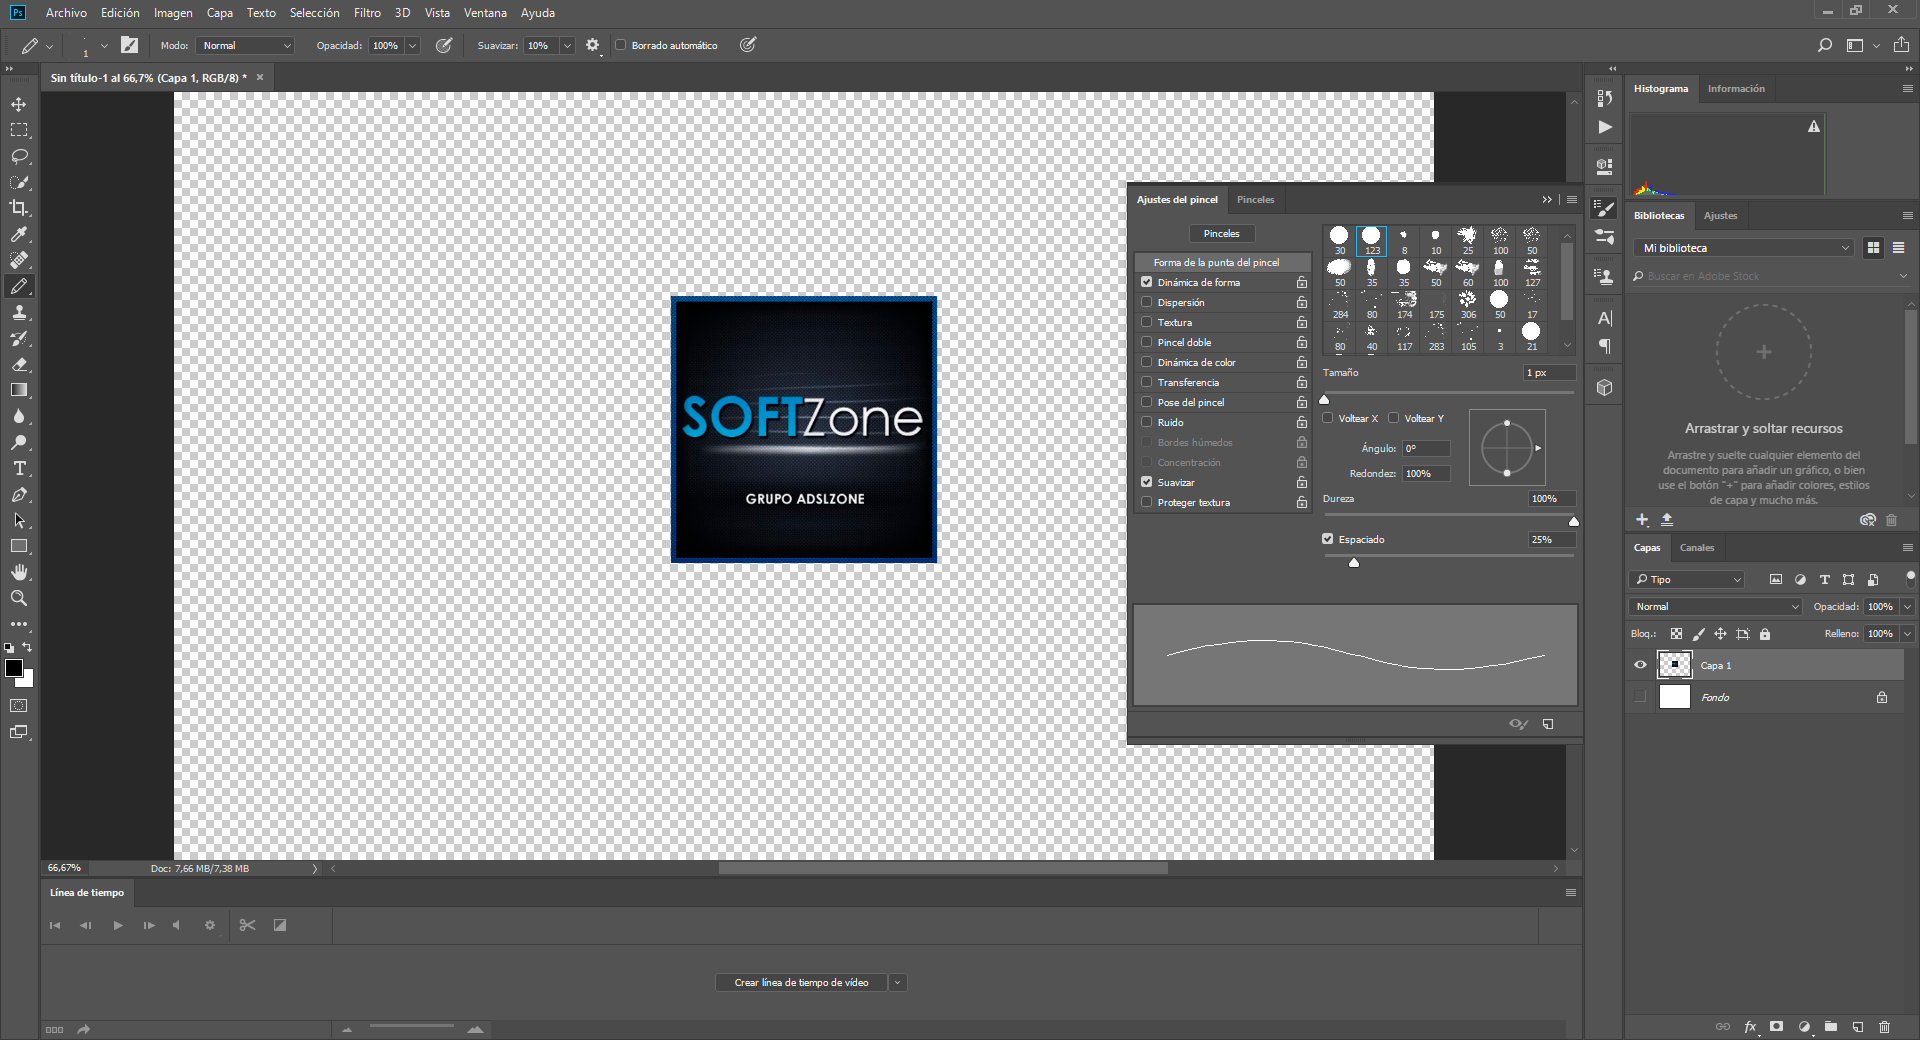The width and height of the screenshot is (1920, 1040).
Task: Click the smoothing options gear icon
Action: coord(592,45)
